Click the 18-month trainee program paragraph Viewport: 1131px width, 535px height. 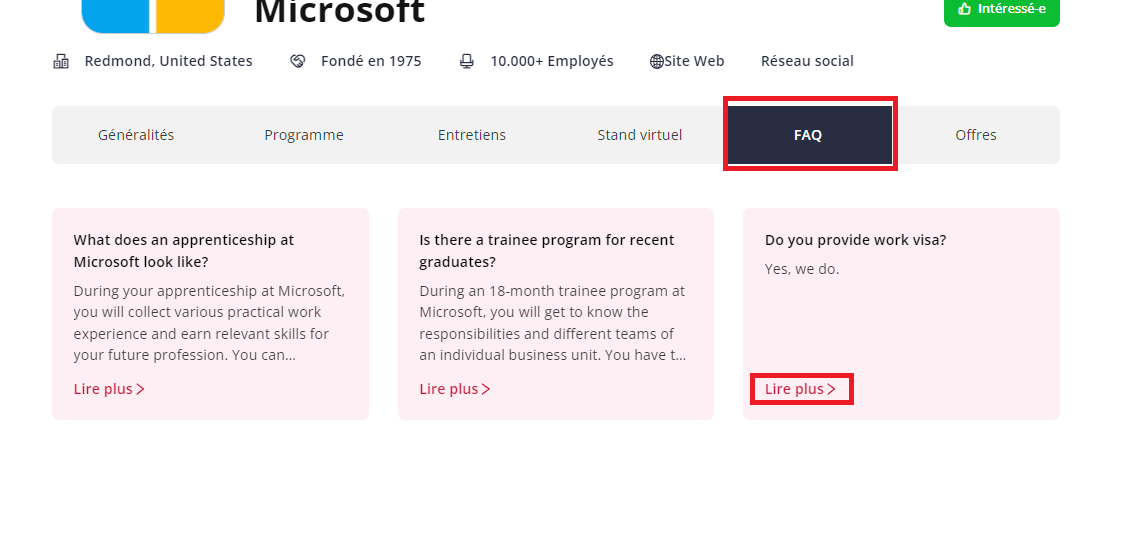coord(553,323)
